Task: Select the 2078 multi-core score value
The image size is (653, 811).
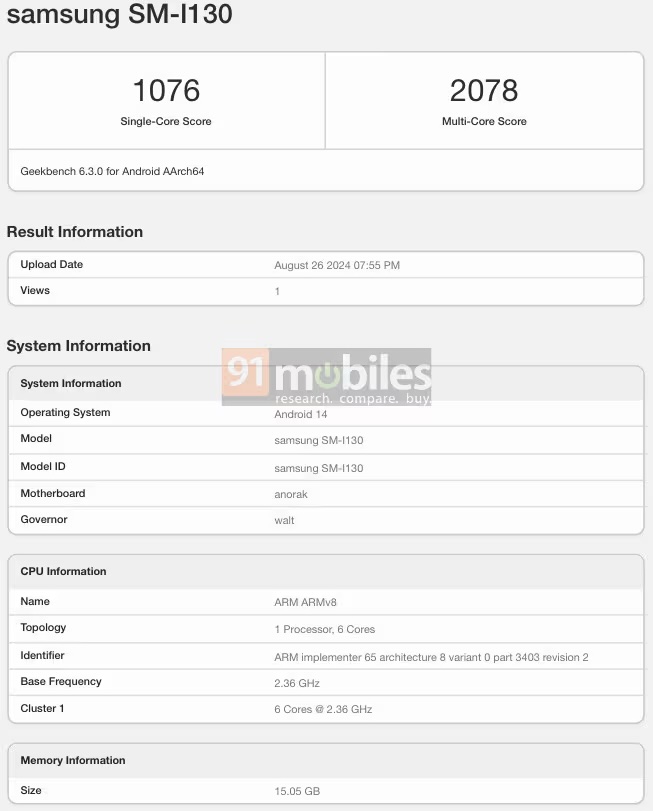Action: tap(484, 91)
